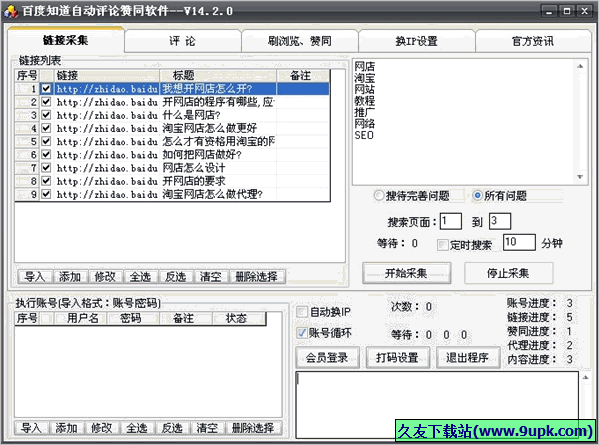
Task: Click 全选 under the link list
Action: 140,277
